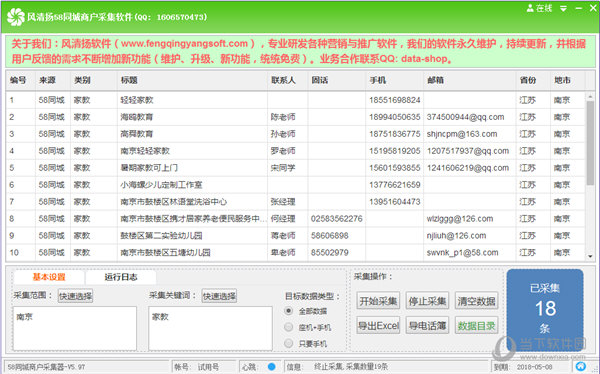Image resolution: width=600 pixels, height=374 pixels.
Task: Select 只要手机 radio option
Action: [289, 343]
